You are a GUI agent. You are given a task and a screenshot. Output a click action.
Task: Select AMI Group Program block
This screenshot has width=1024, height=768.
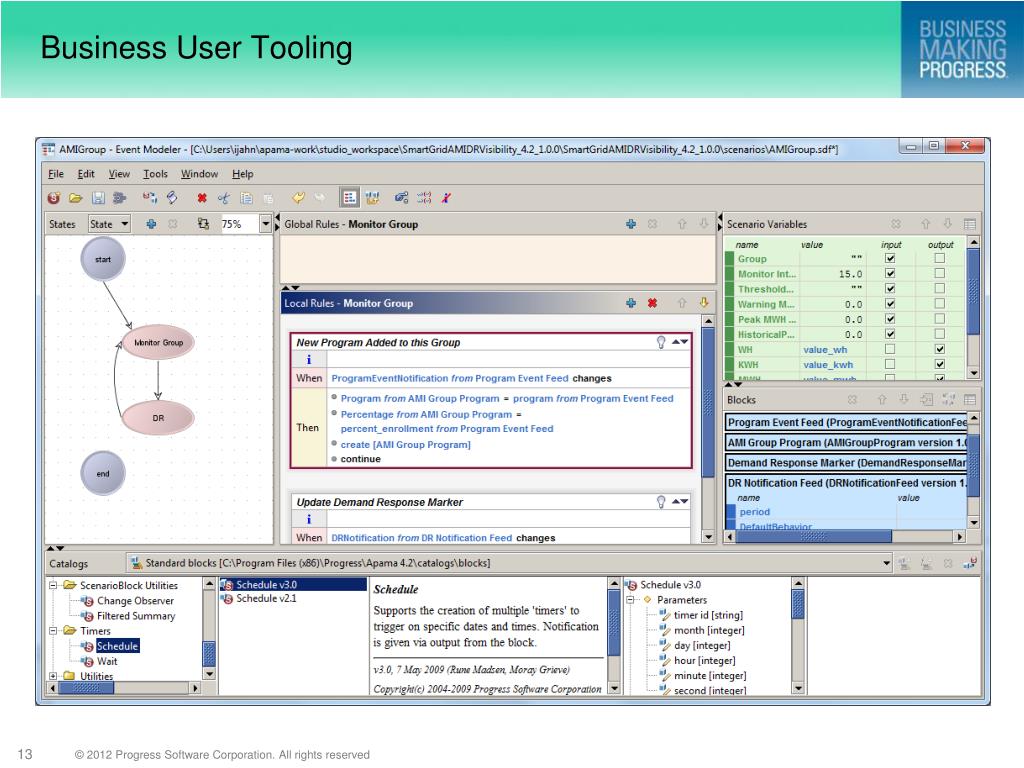click(x=846, y=443)
